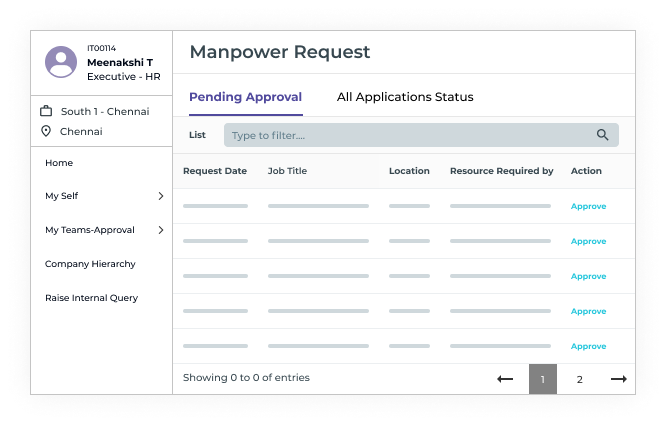Click the location pin icon beside Chennai
This screenshot has height=425, width=666.
click(x=46, y=131)
